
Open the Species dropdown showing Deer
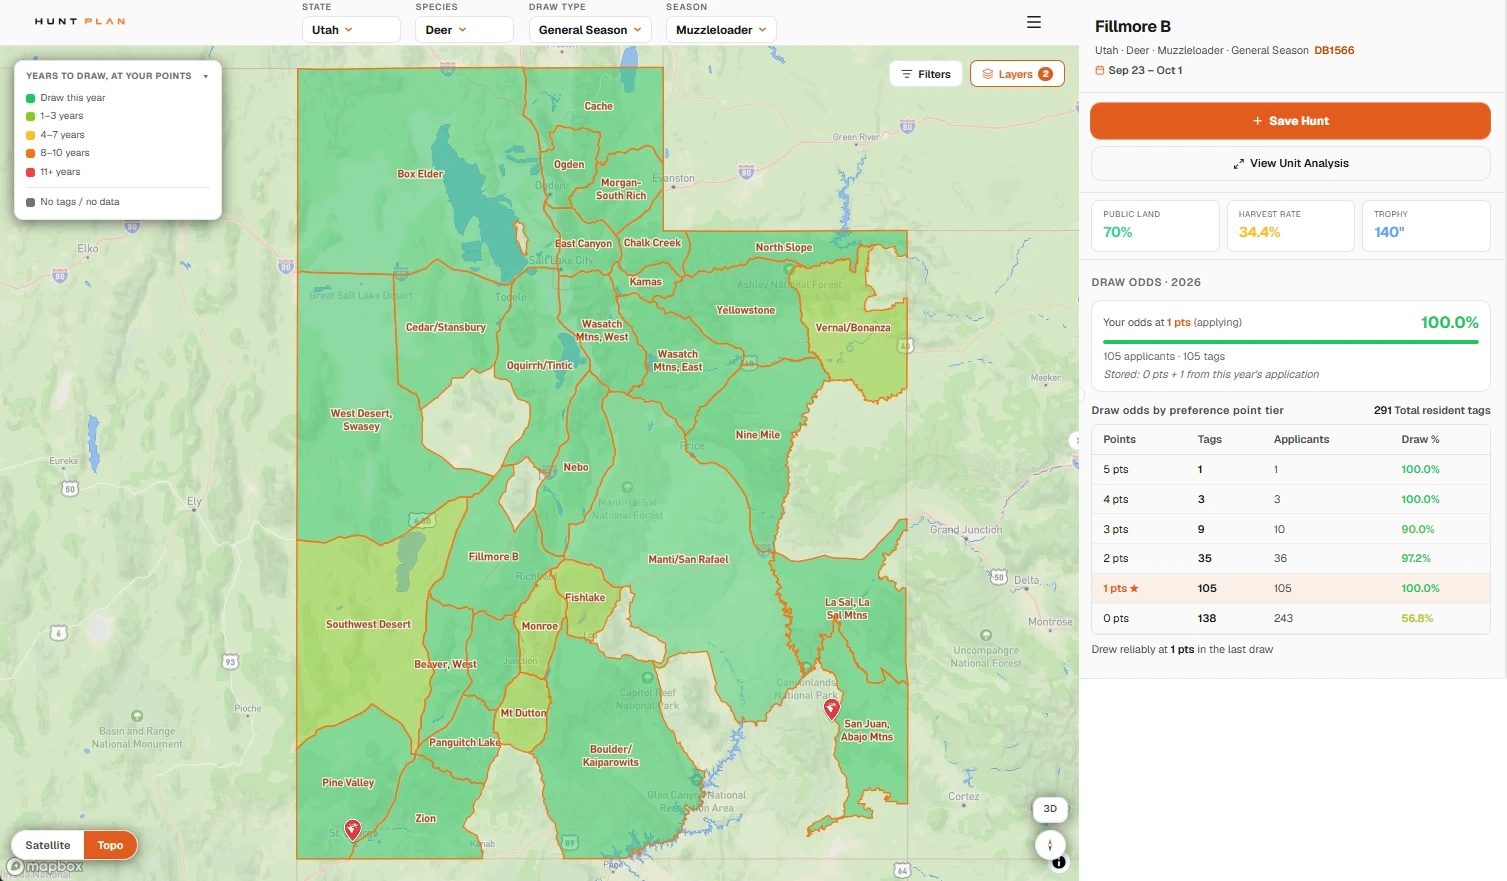pos(464,30)
